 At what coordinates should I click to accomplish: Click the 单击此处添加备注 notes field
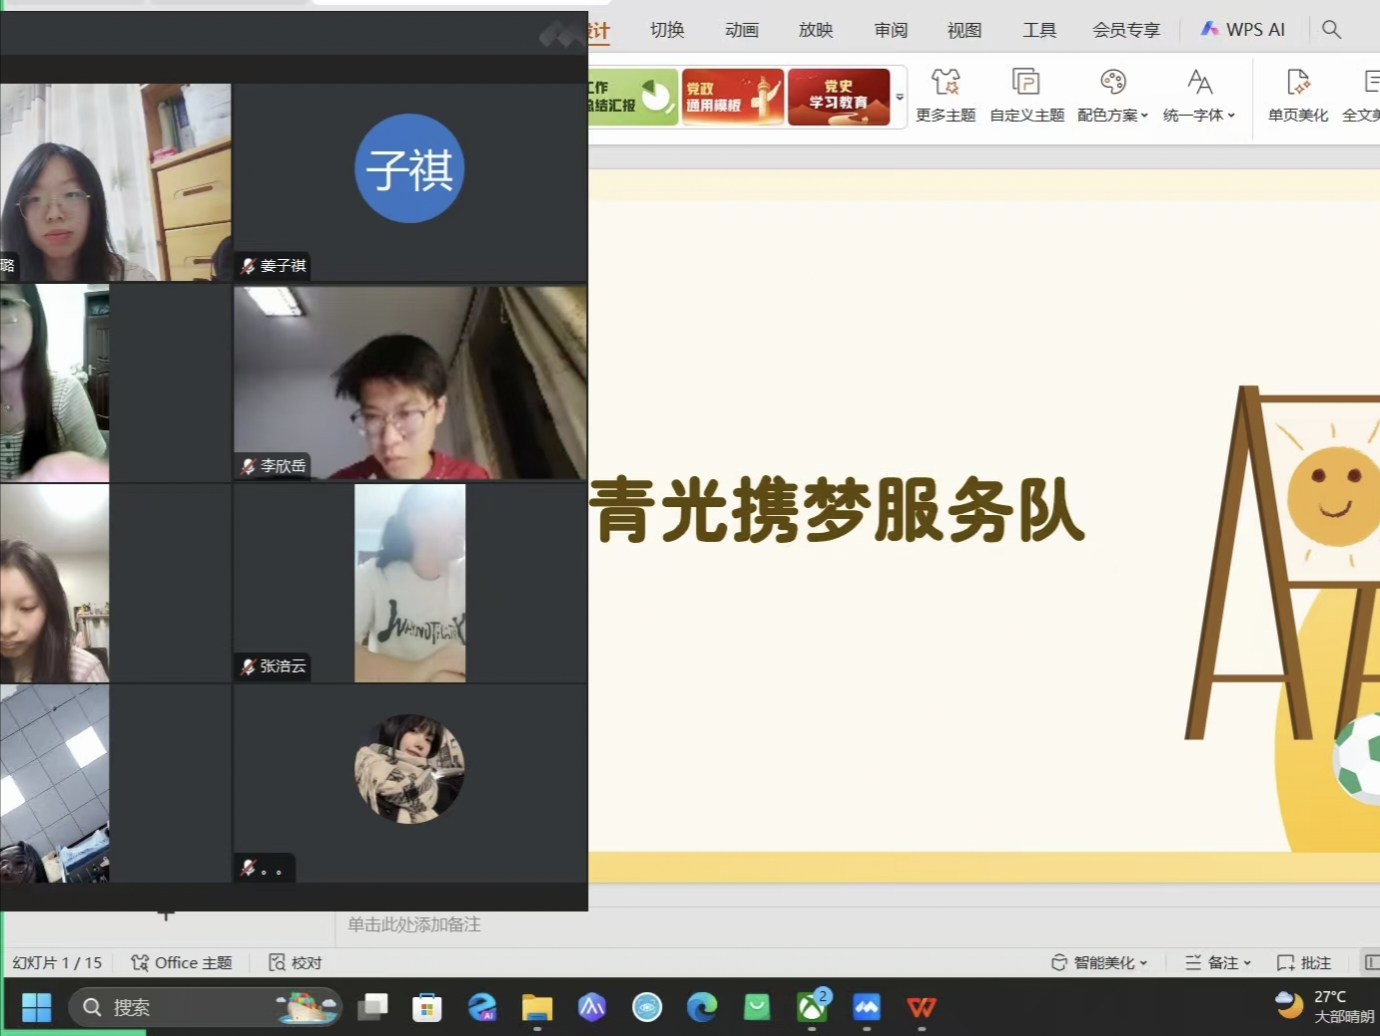click(x=414, y=924)
